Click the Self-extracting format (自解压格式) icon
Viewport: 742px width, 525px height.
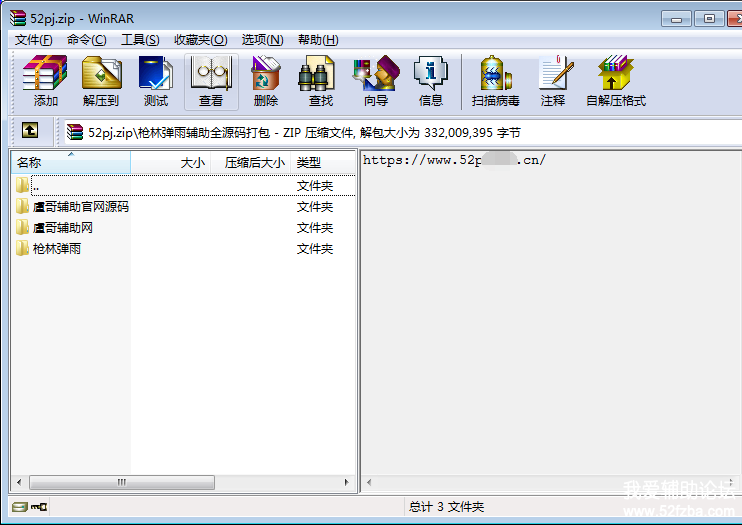pyautogui.click(x=615, y=81)
